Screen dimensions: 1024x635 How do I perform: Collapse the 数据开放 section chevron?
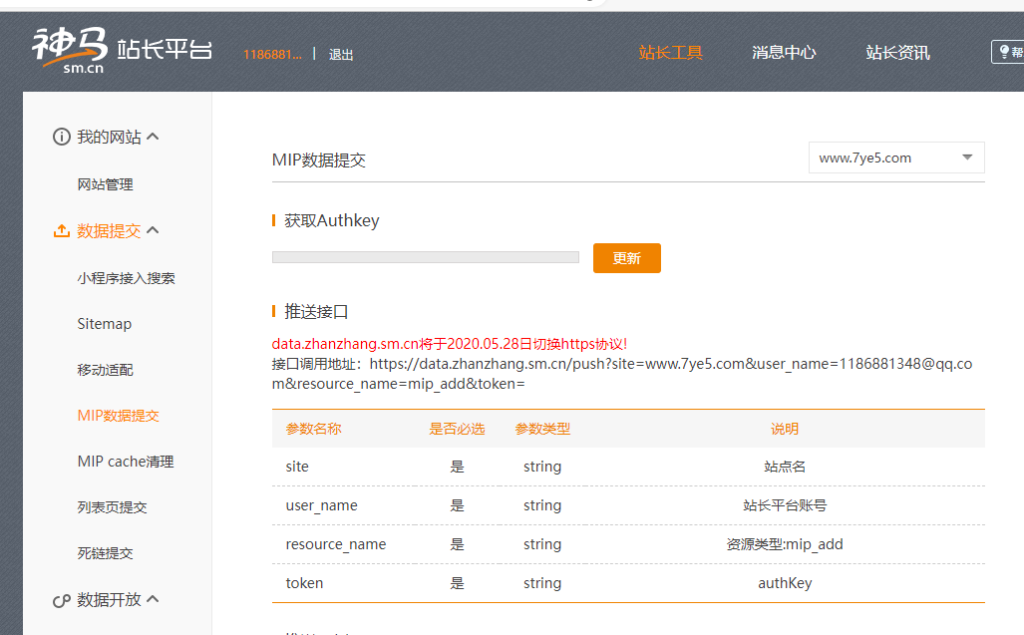pyautogui.click(x=153, y=598)
